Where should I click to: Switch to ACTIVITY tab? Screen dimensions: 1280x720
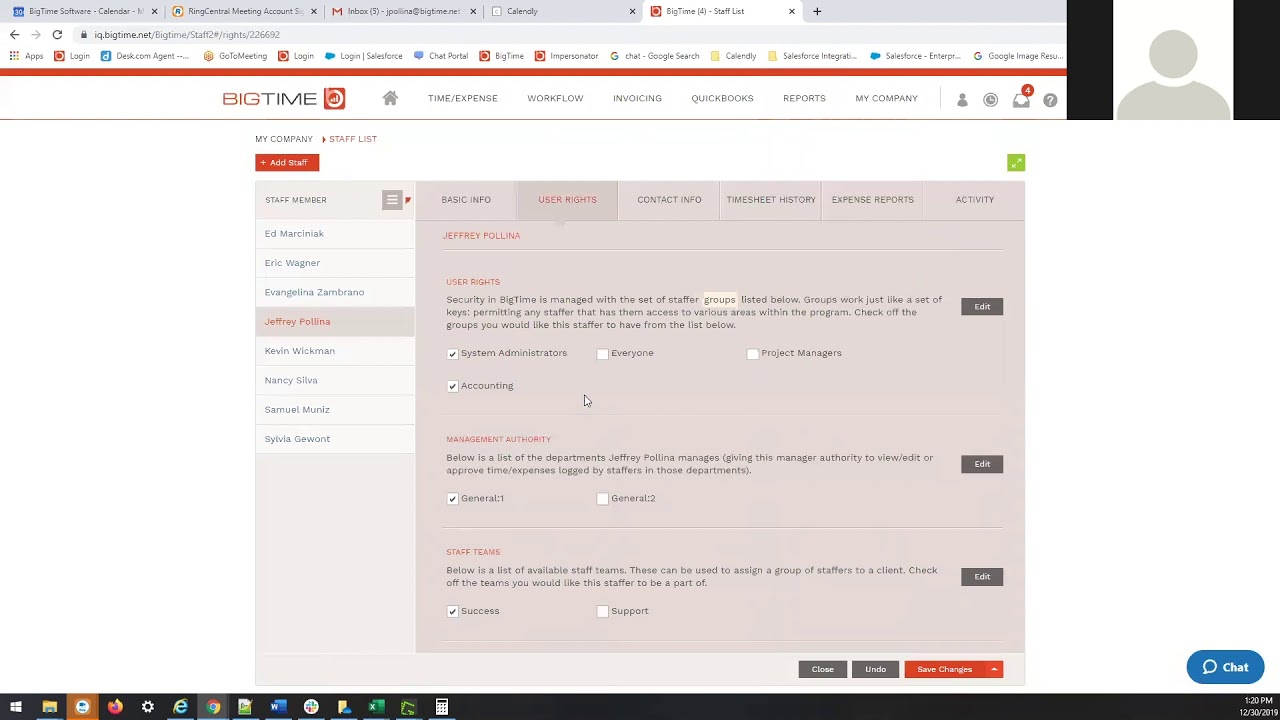click(x=975, y=200)
